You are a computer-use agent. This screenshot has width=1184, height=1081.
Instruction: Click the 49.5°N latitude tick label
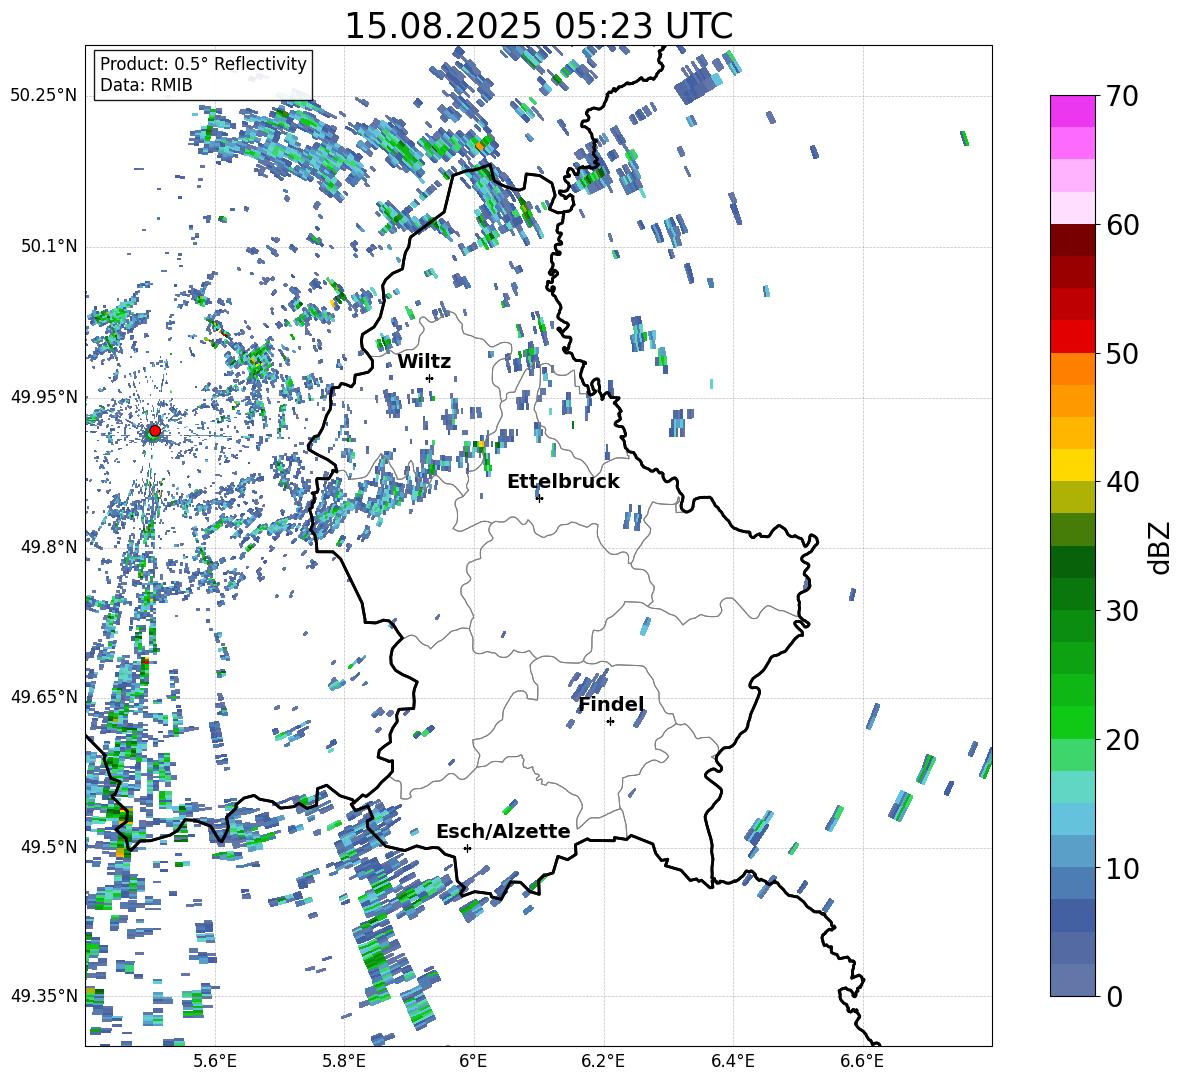coord(48,846)
